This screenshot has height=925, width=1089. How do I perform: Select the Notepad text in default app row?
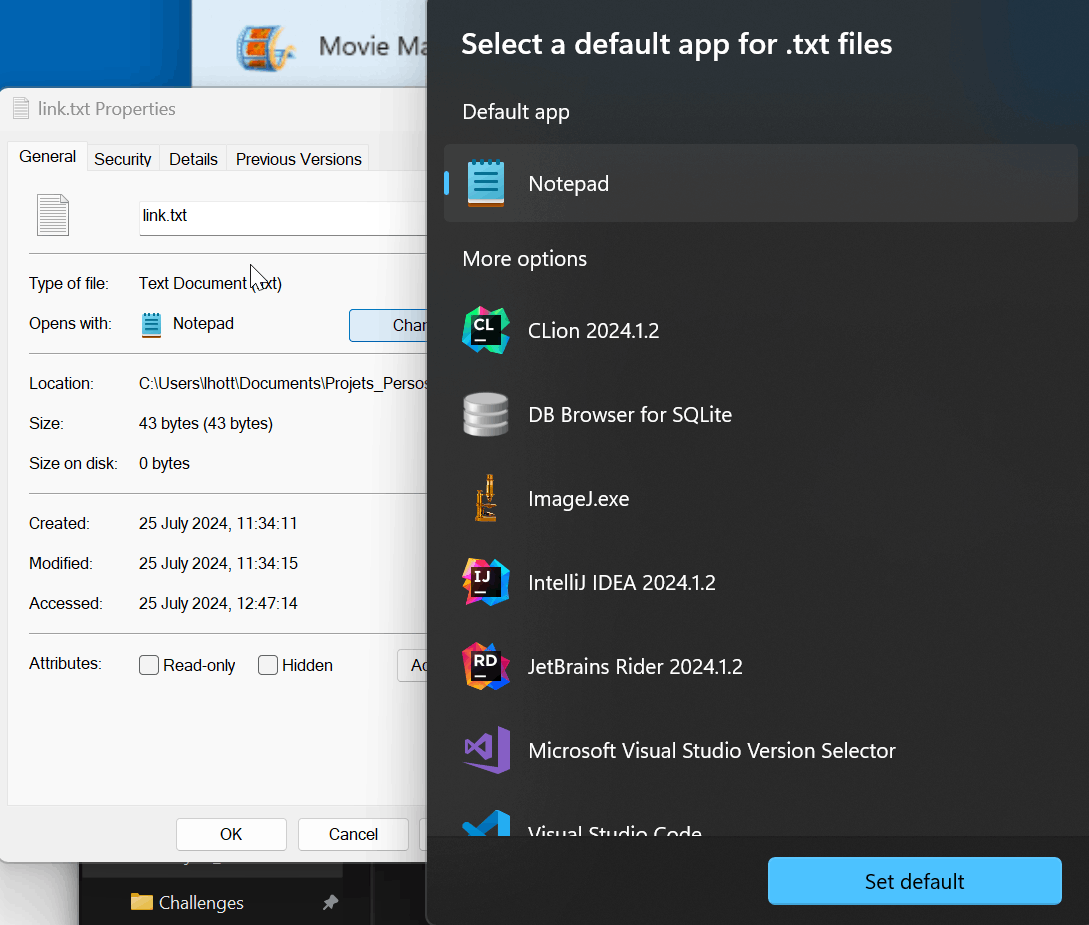click(x=569, y=183)
